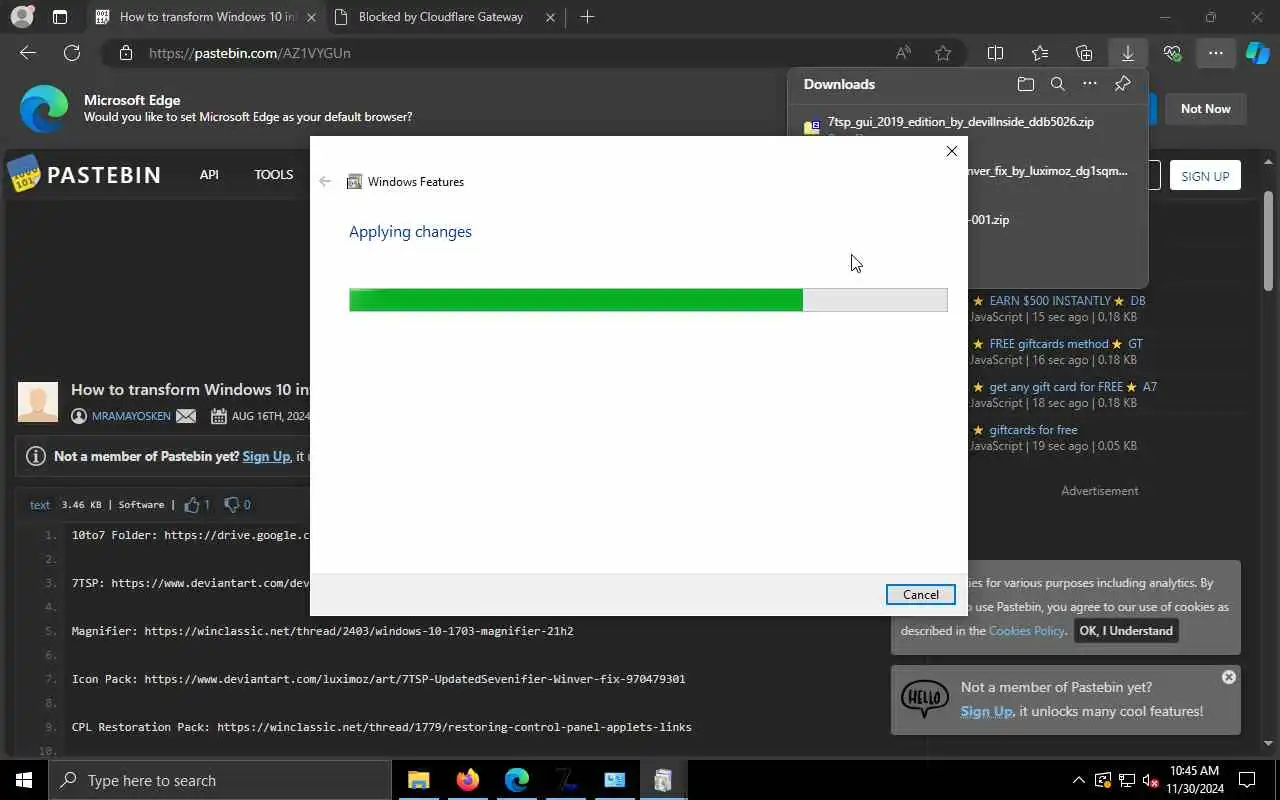Open more options in Downloads panel
The height and width of the screenshot is (800, 1280).
(x=1090, y=84)
